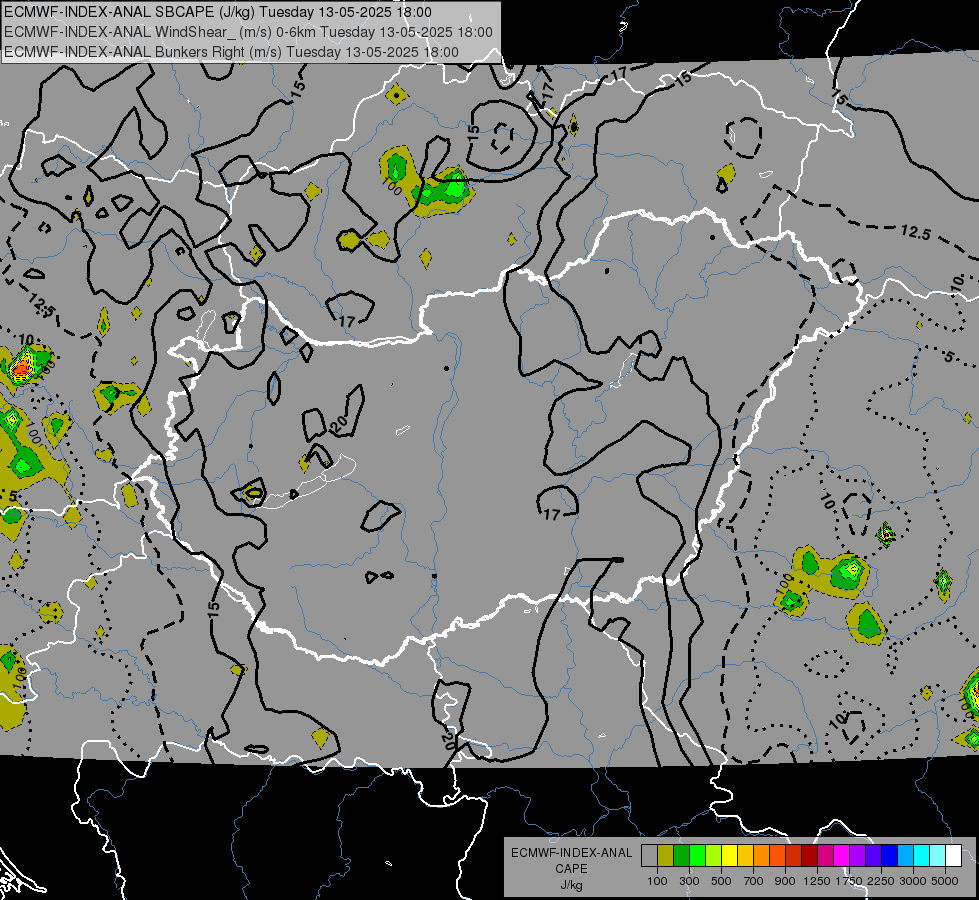Screen dimensions: 979x900
Task: Click the legend value 700
Action: coord(754,881)
